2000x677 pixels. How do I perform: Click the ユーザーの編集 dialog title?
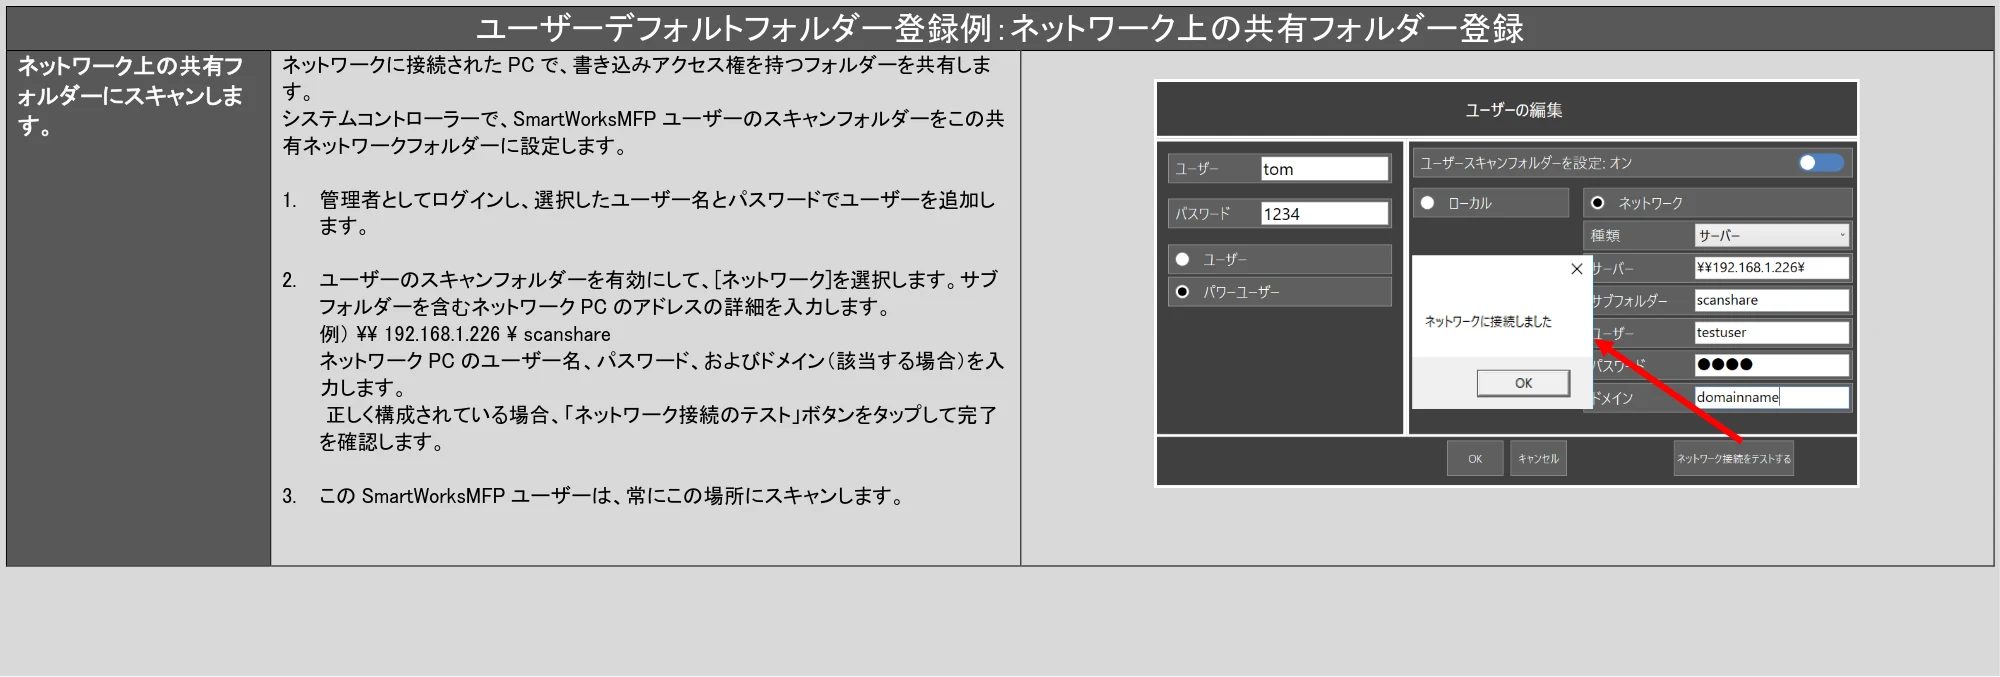(1513, 110)
